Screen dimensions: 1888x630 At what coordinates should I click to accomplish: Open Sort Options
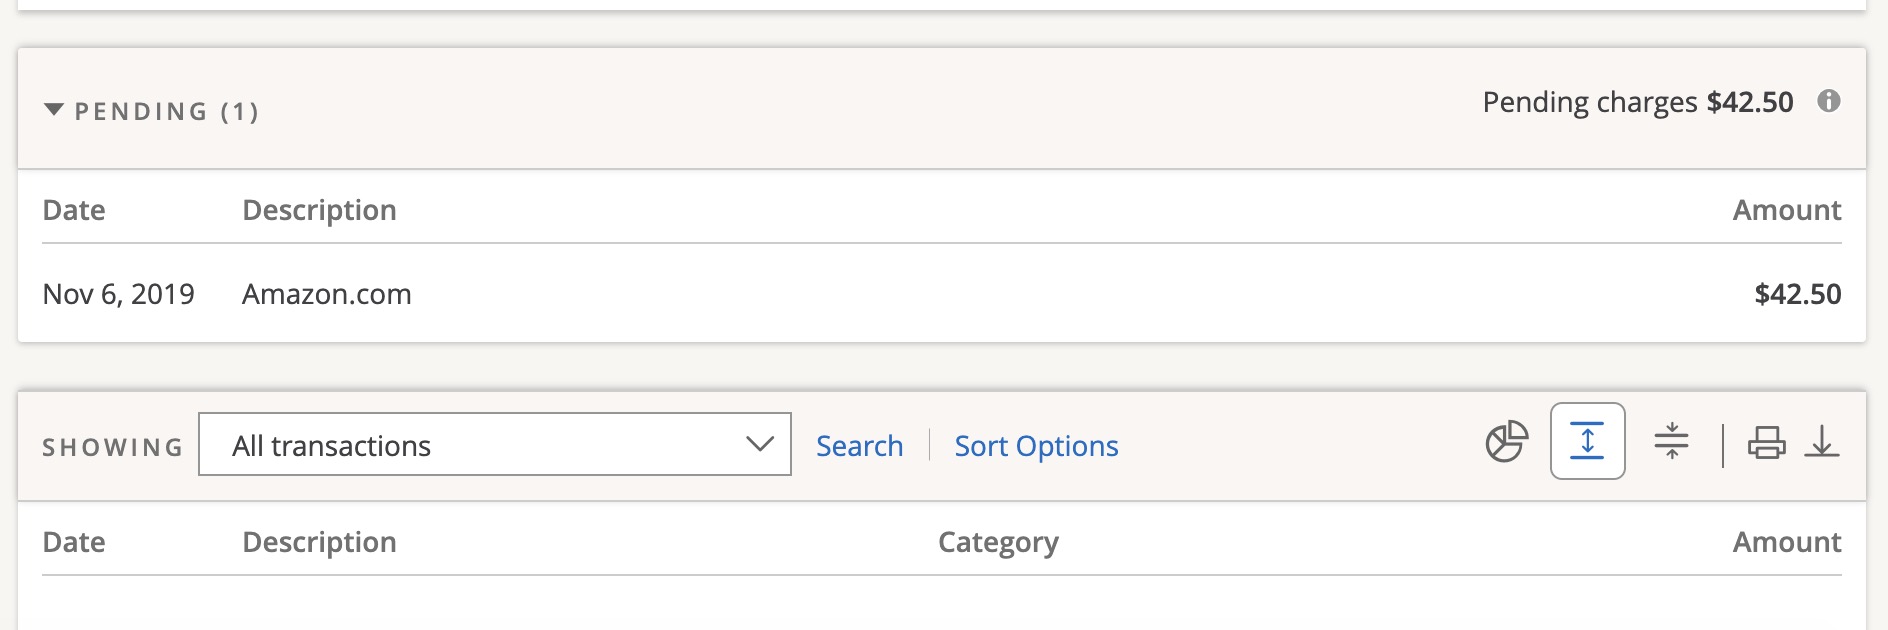pyautogui.click(x=1036, y=446)
